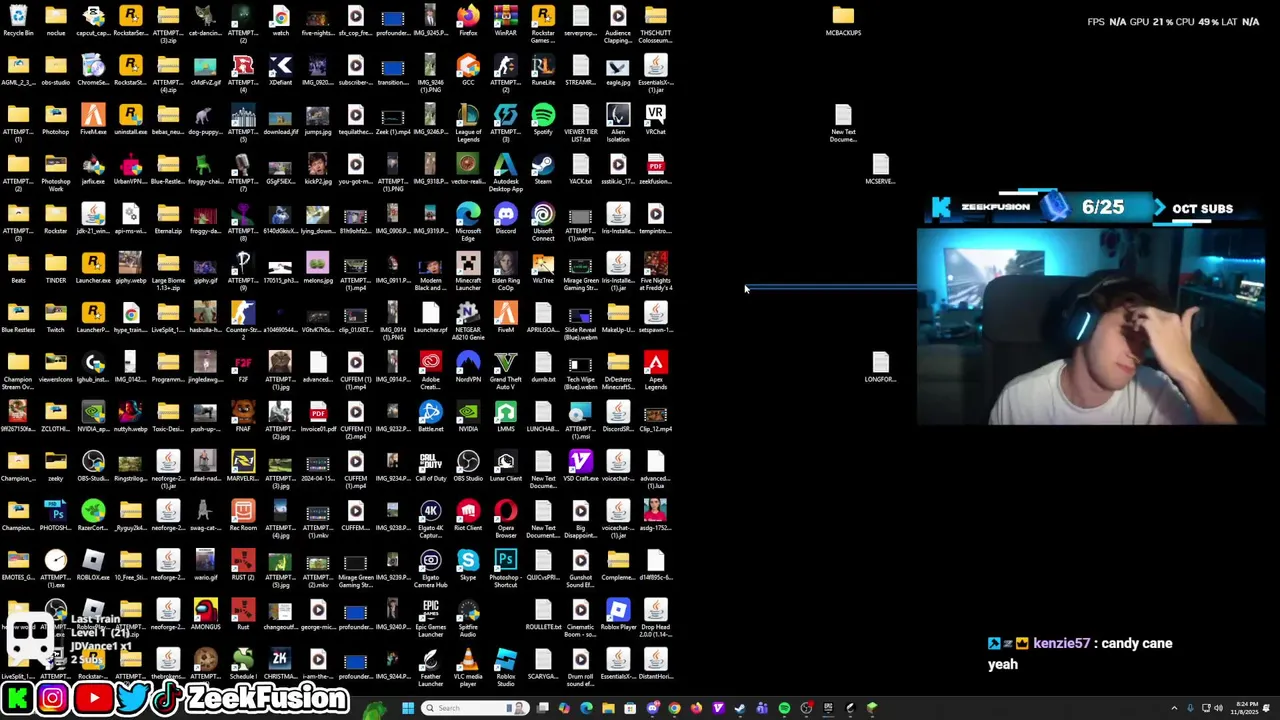Launch Microsoft Edge desktop shortcut
The height and width of the screenshot is (720, 1280).
468,222
